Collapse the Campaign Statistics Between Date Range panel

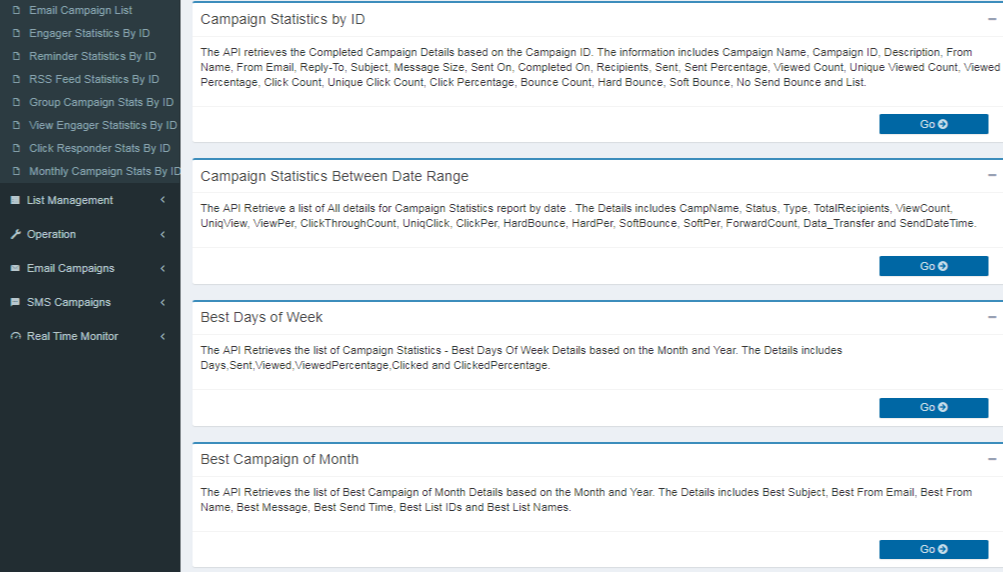[991, 175]
